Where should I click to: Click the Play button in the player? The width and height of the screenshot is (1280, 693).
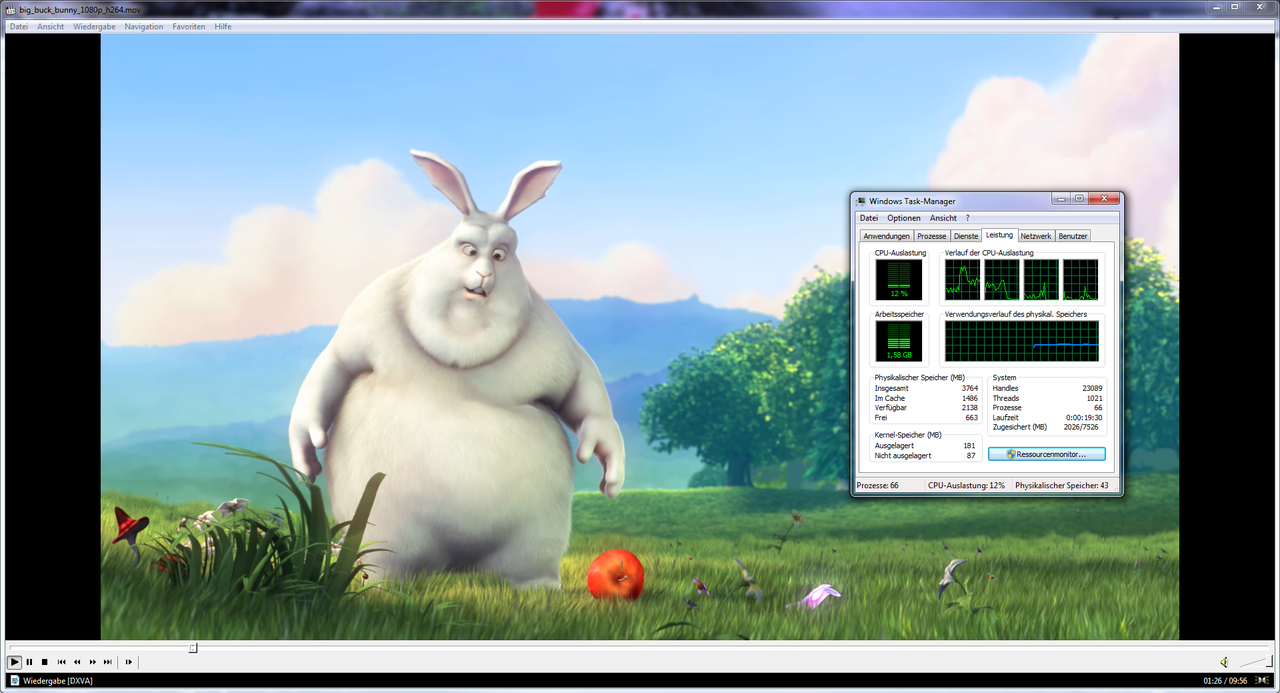point(14,662)
